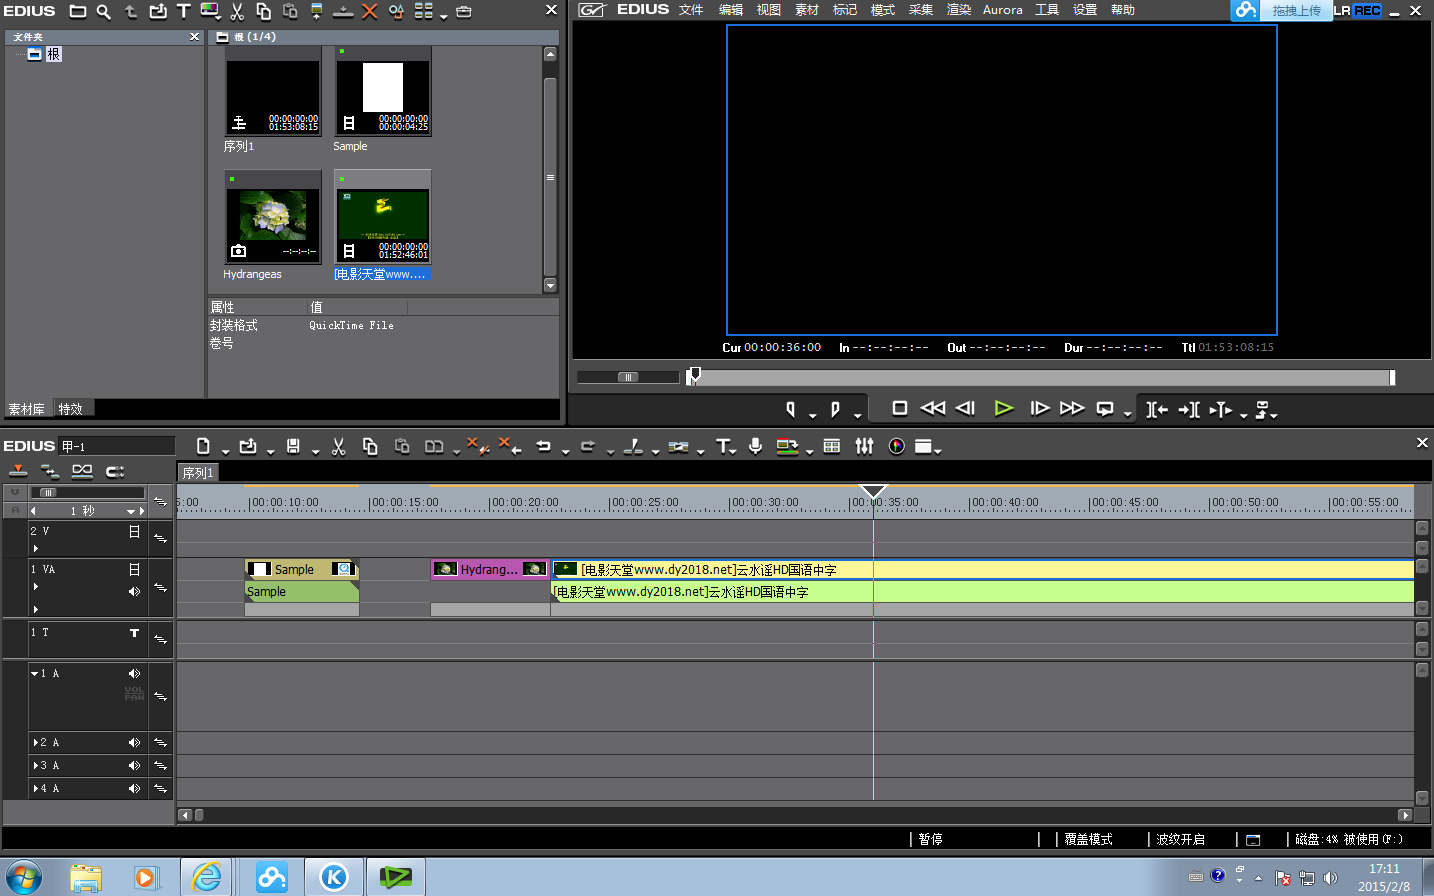This screenshot has height=896, width=1434.
Task: Click the search magnifier in the bin toolbar
Action: point(104,12)
